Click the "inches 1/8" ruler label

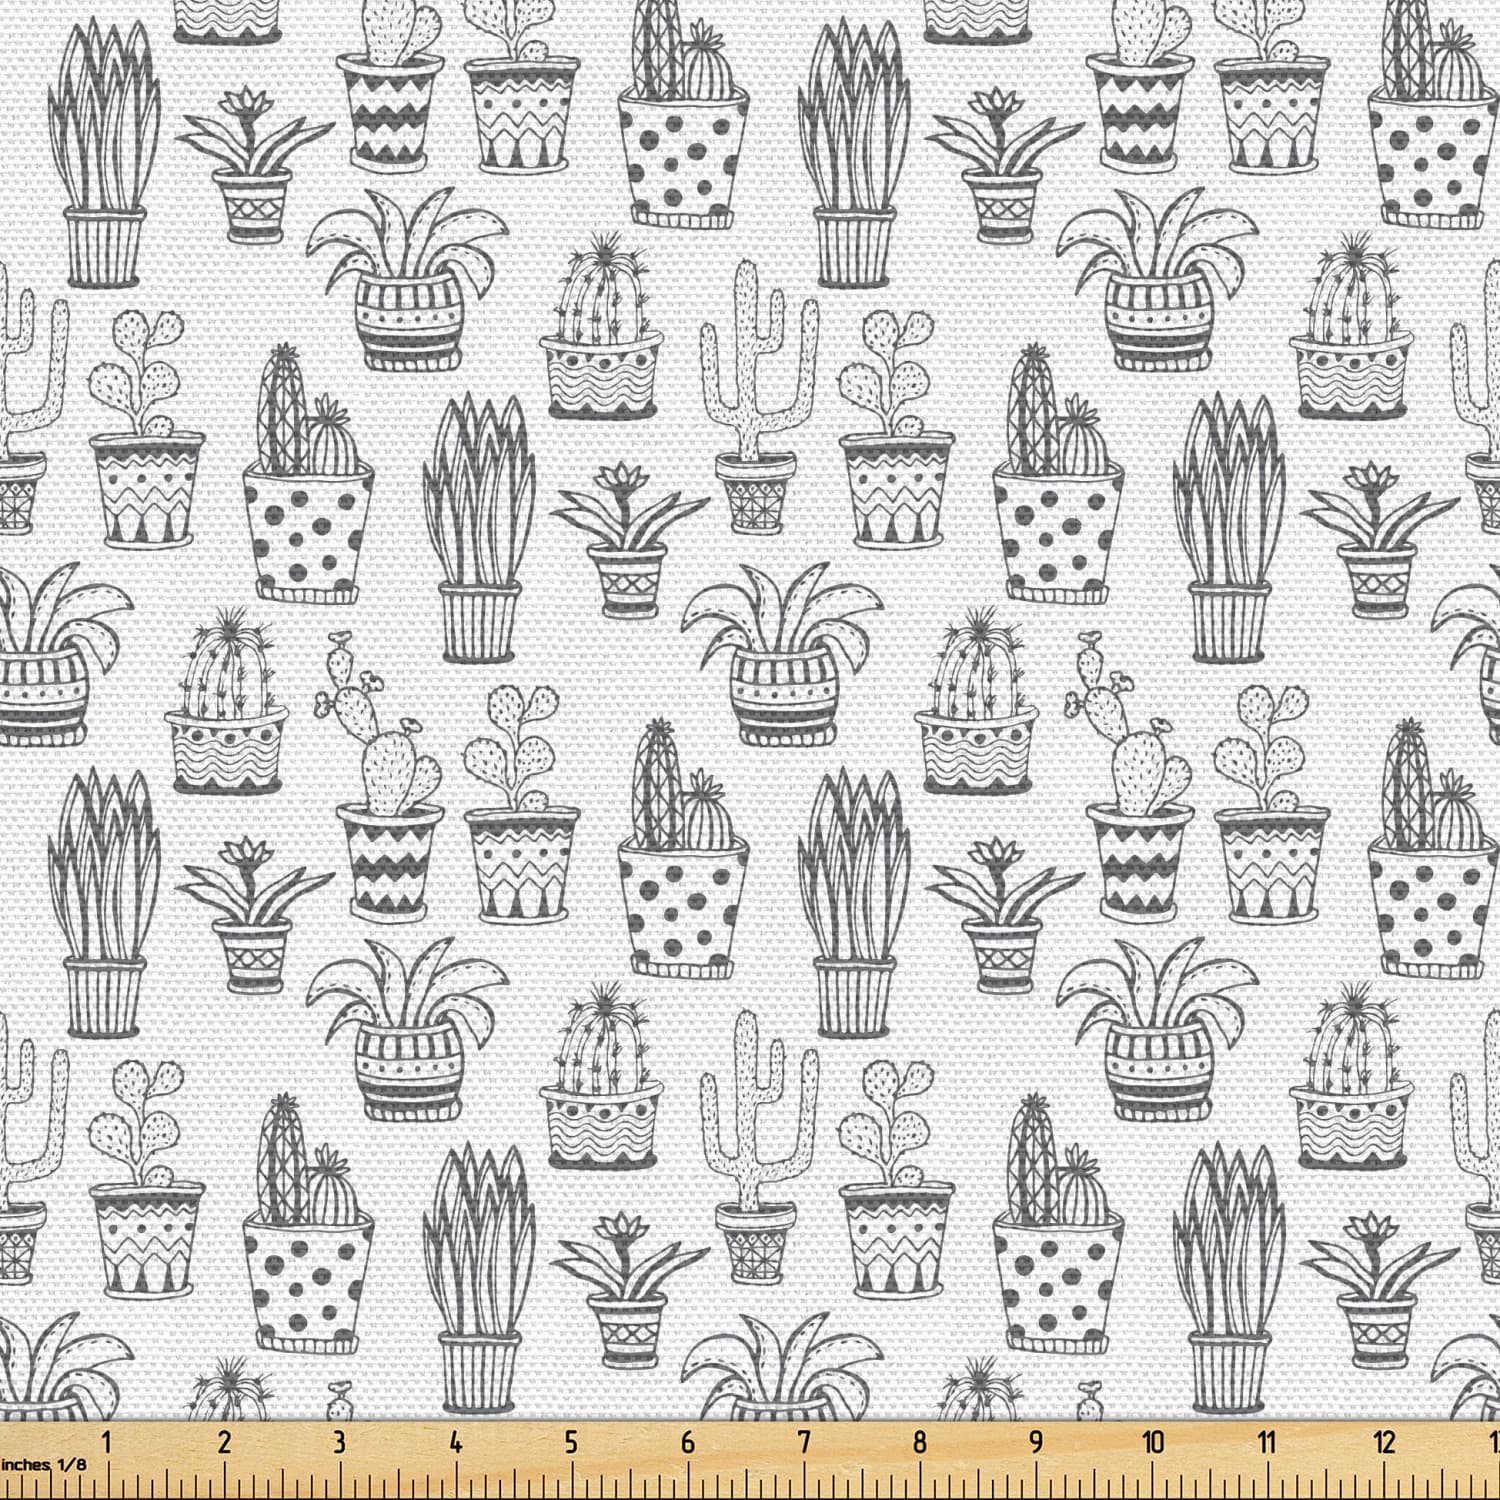[44, 1464]
